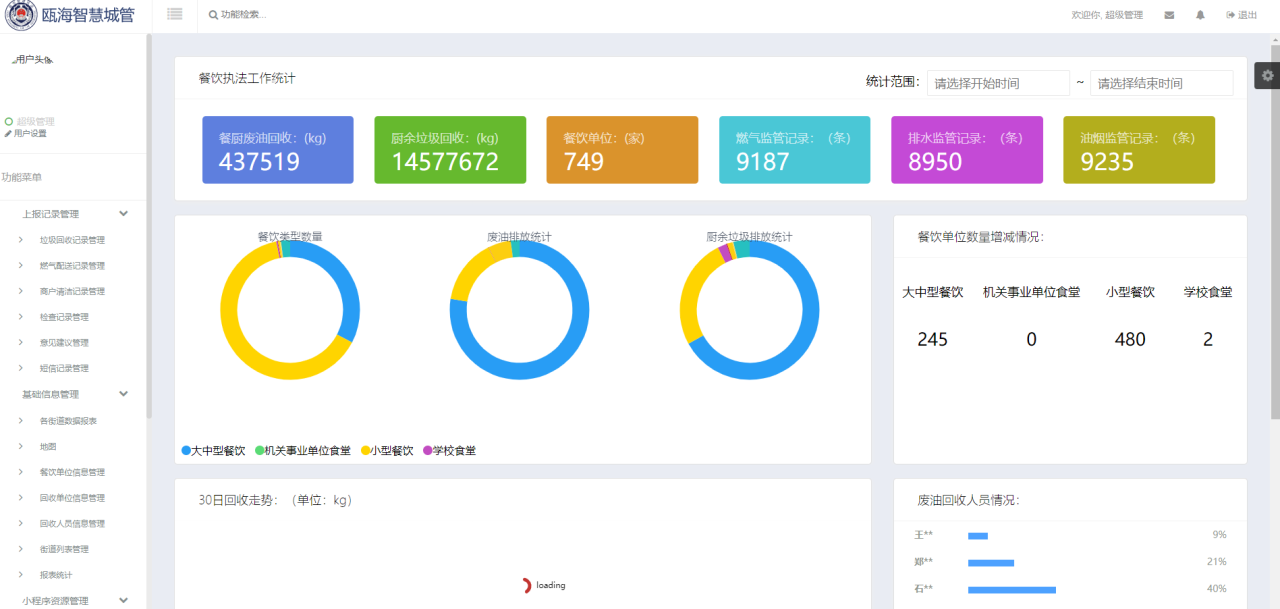Open 用户设置 pencil link
Viewport: 1280px width, 609px height.
pyautogui.click(x=26, y=133)
